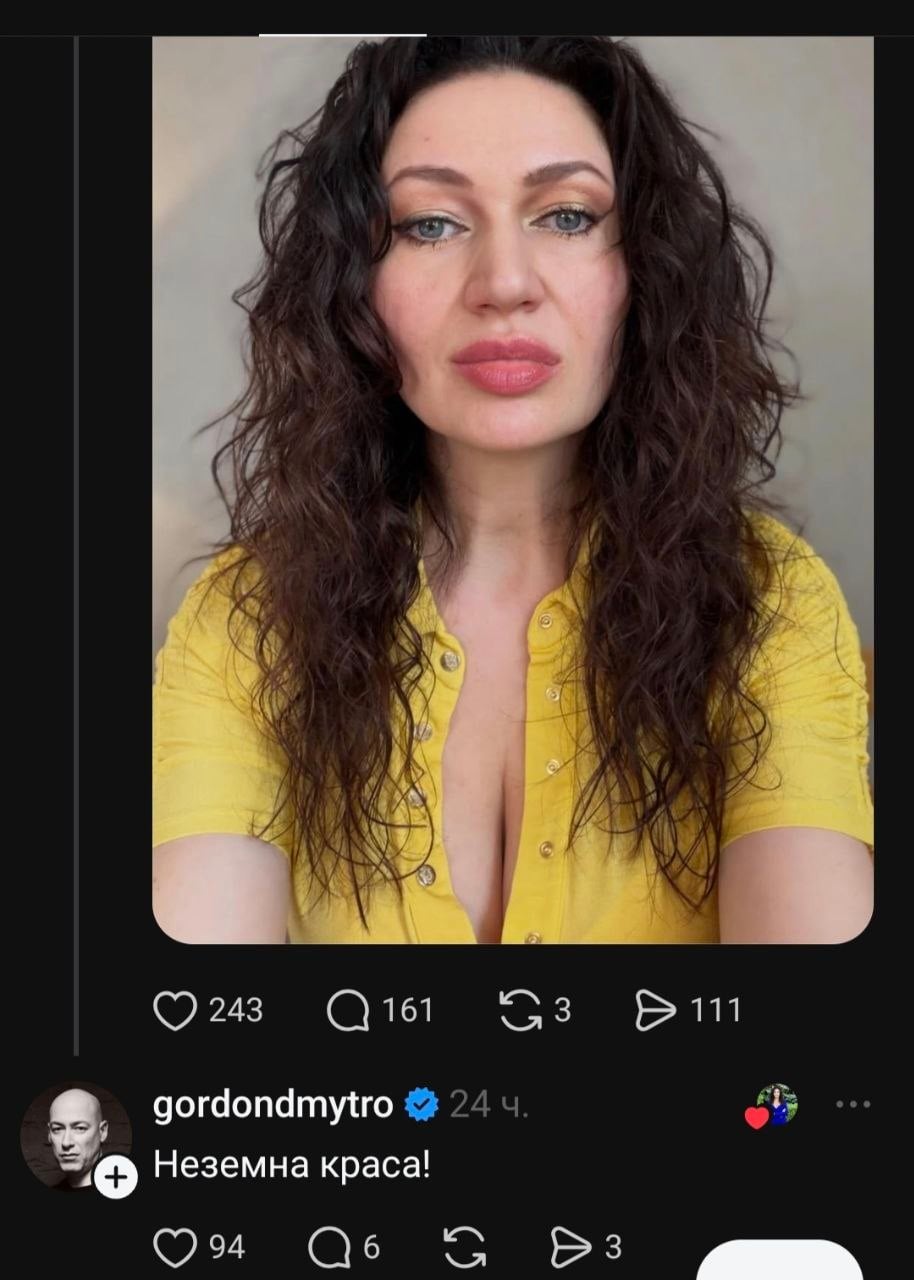This screenshot has width=914, height=1280.
Task: Like gordondmytro's comment
Action: tap(175, 1247)
